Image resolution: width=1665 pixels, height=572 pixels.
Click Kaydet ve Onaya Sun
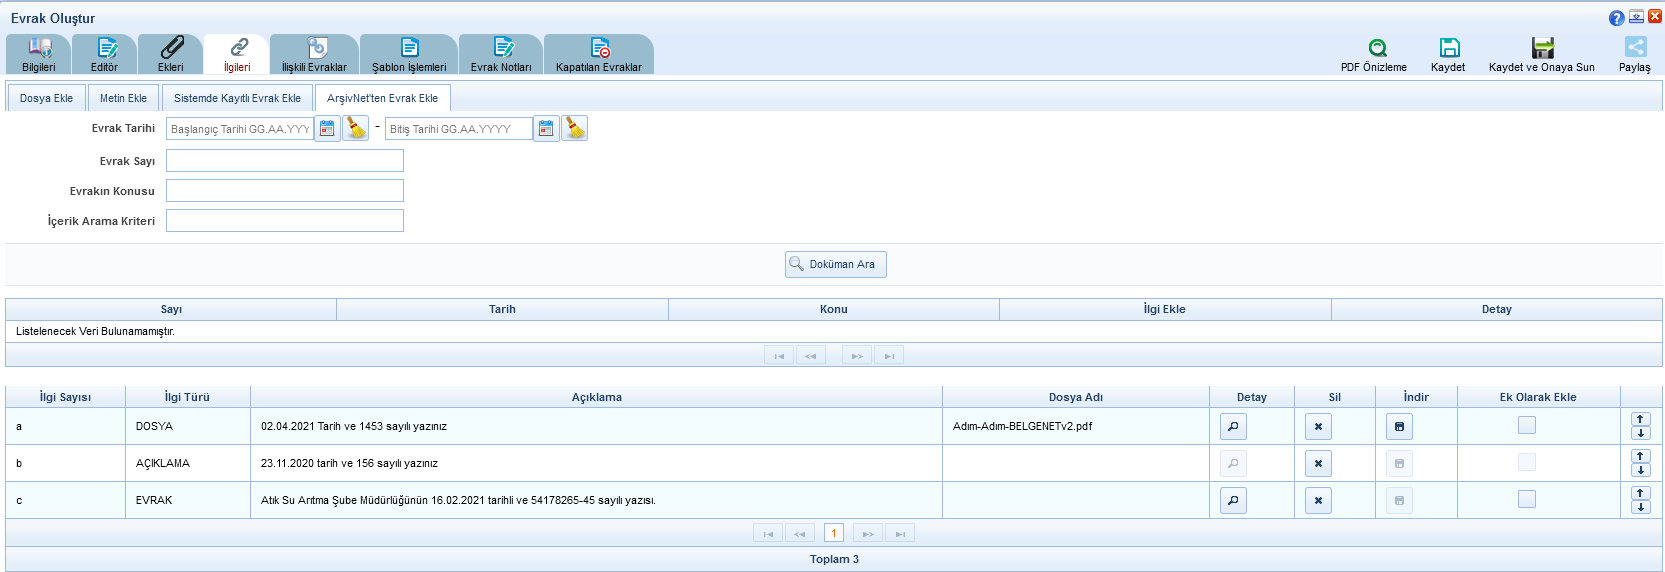pyautogui.click(x=1541, y=54)
